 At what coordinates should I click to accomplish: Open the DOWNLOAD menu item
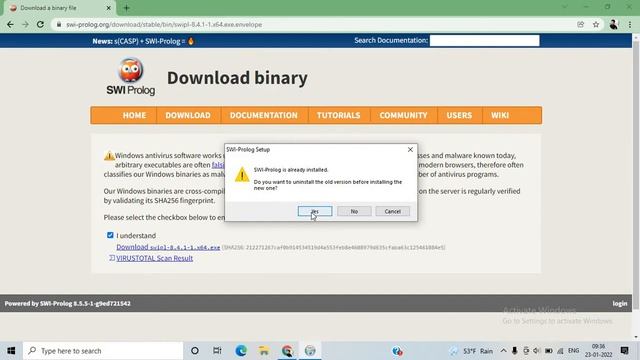188,115
